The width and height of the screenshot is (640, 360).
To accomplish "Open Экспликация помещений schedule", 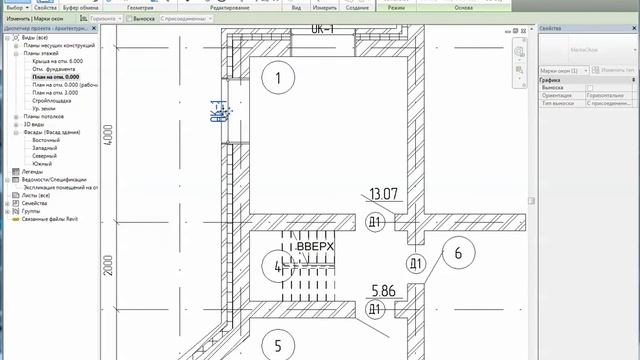I will [x=61, y=187].
